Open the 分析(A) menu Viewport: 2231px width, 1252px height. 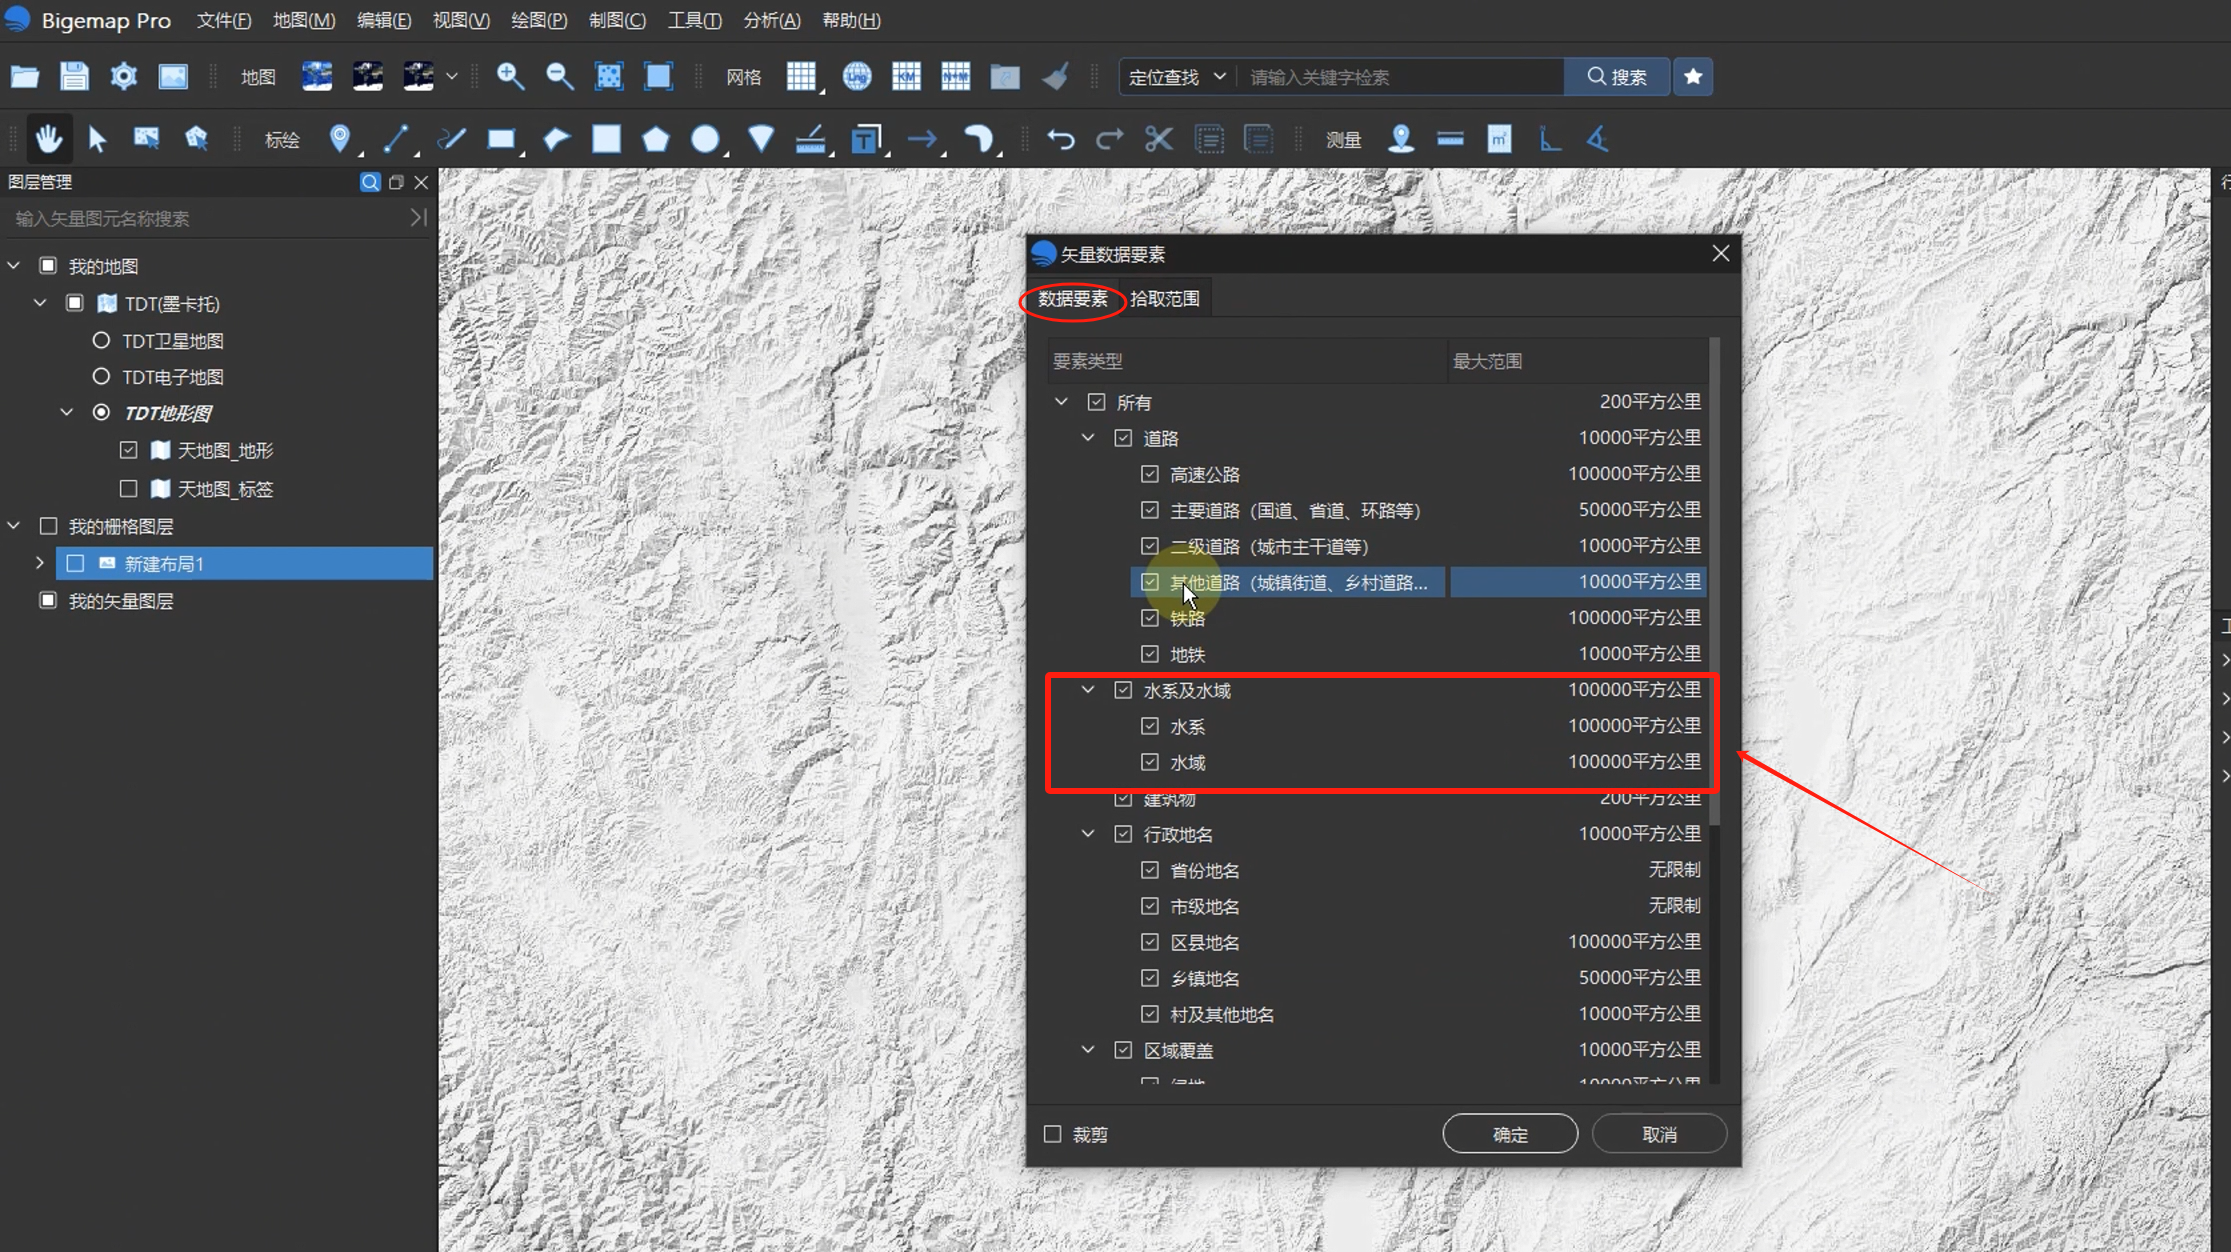point(771,20)
